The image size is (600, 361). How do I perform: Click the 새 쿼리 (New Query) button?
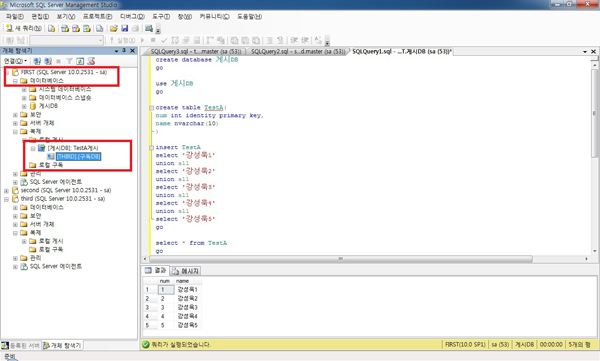(23, 28)
